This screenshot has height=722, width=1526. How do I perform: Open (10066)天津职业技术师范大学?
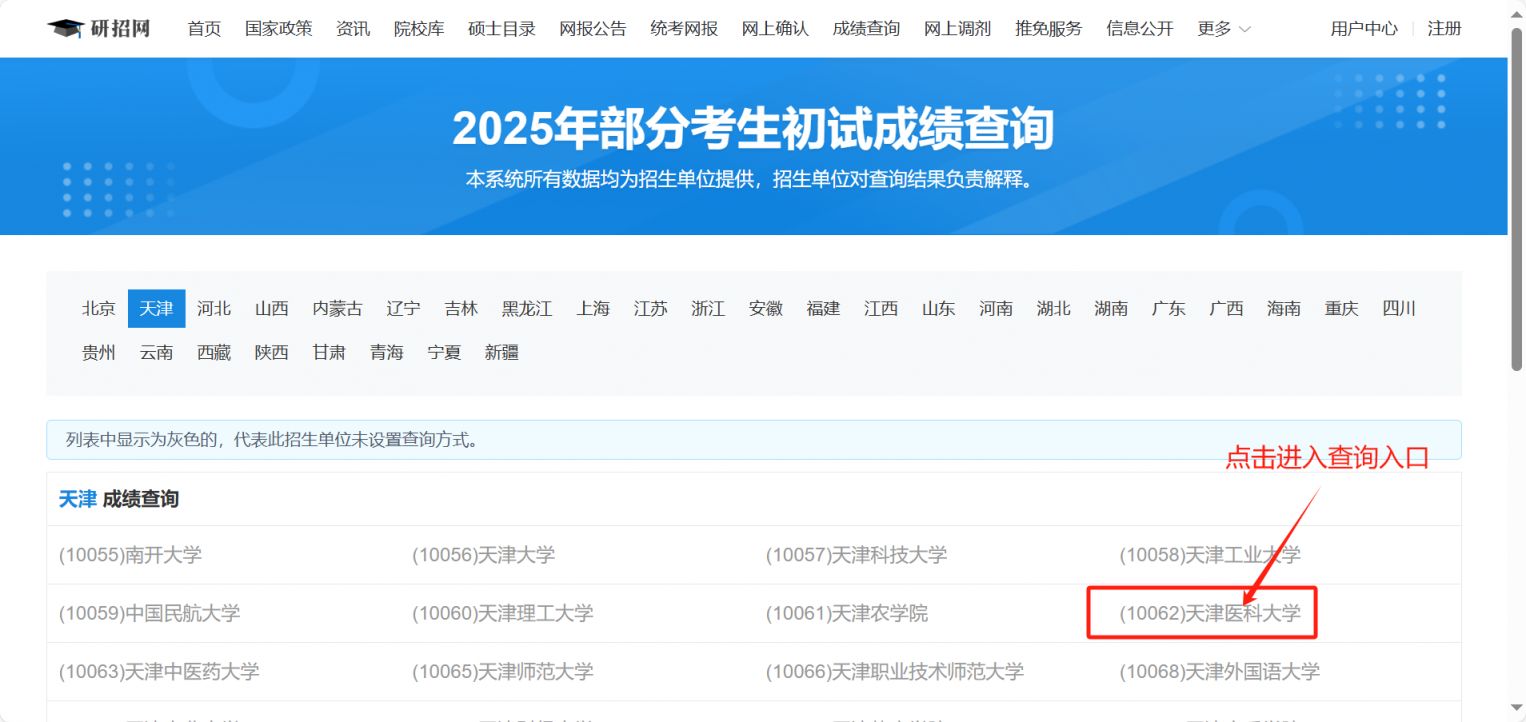[895, 671]
